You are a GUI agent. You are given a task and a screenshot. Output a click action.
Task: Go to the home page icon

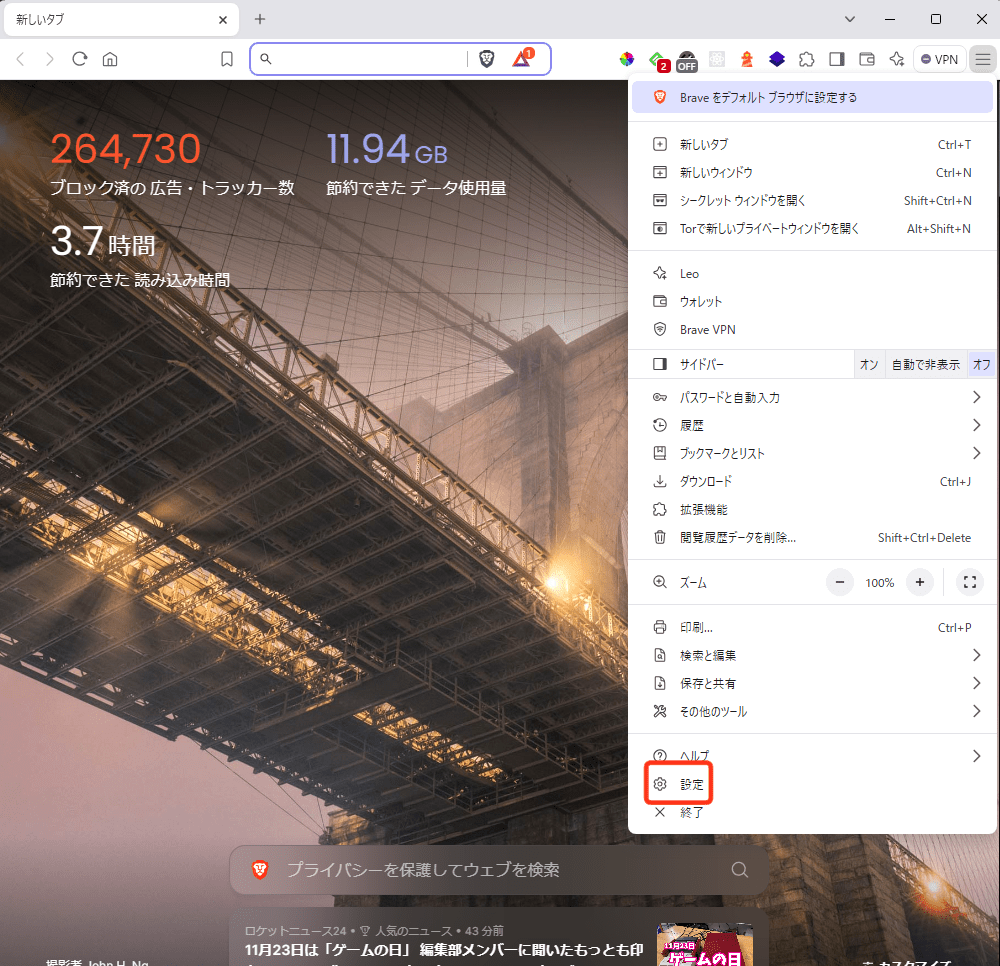click(x=110, y=59)
